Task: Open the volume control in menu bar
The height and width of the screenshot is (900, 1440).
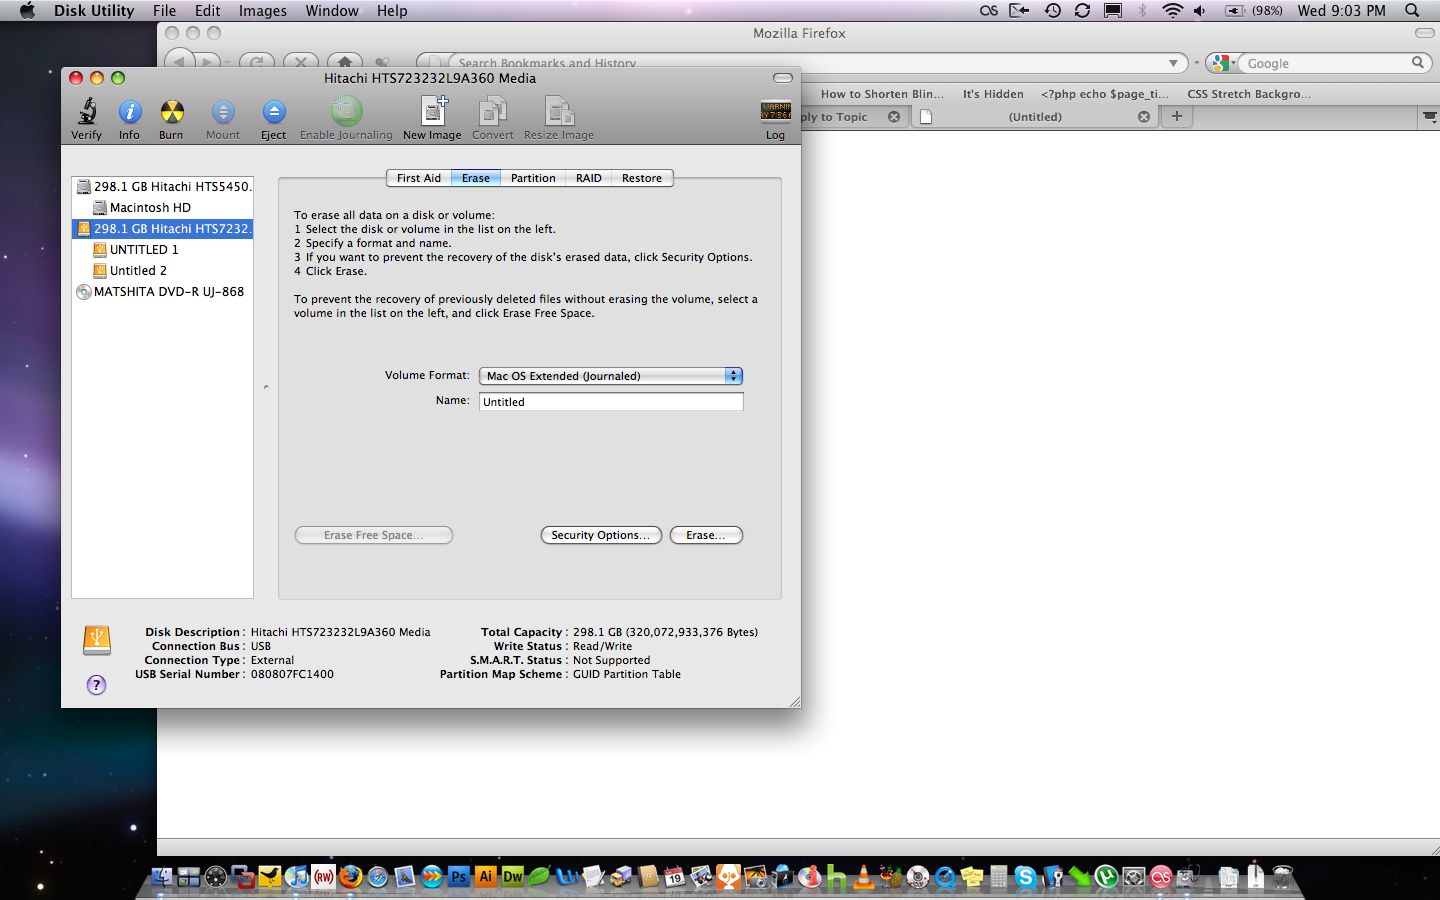Action: [x=1200, y=10]
